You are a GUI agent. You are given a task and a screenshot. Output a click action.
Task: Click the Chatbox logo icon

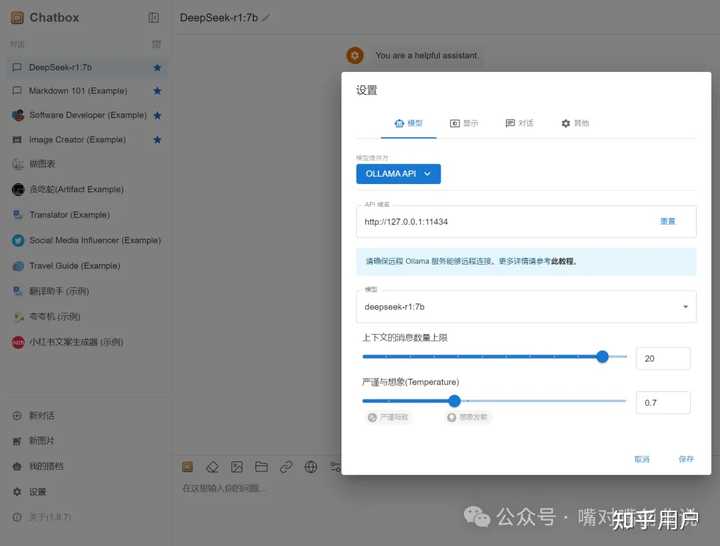tap(17, 17)
